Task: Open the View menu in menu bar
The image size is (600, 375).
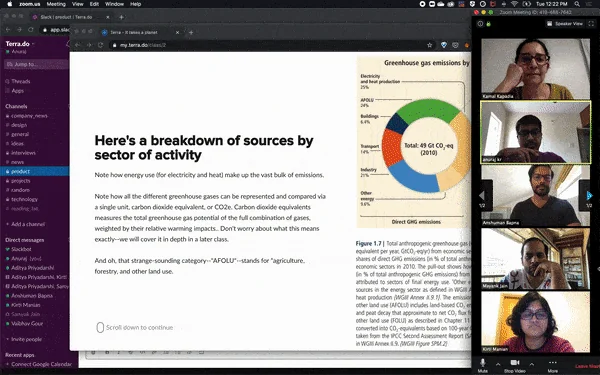Action: pyautogui.click(x=77, y=4)
